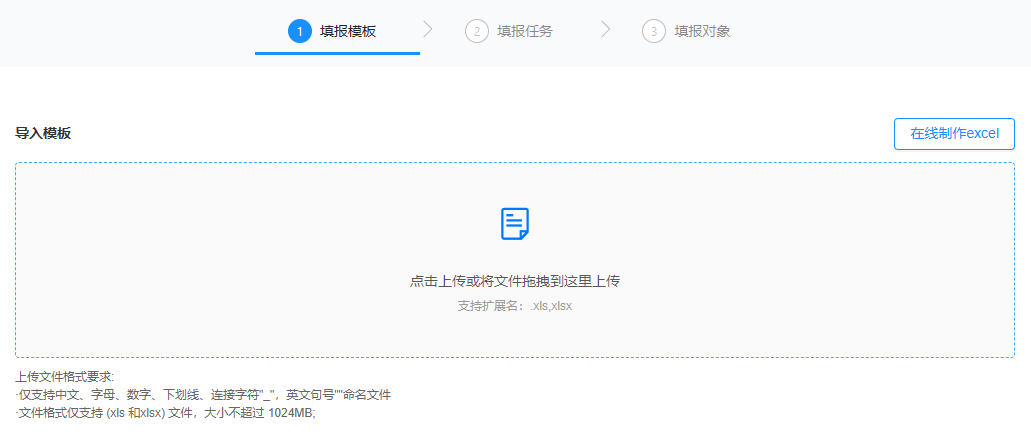Click the number 2 step circle

coord(477,31)
